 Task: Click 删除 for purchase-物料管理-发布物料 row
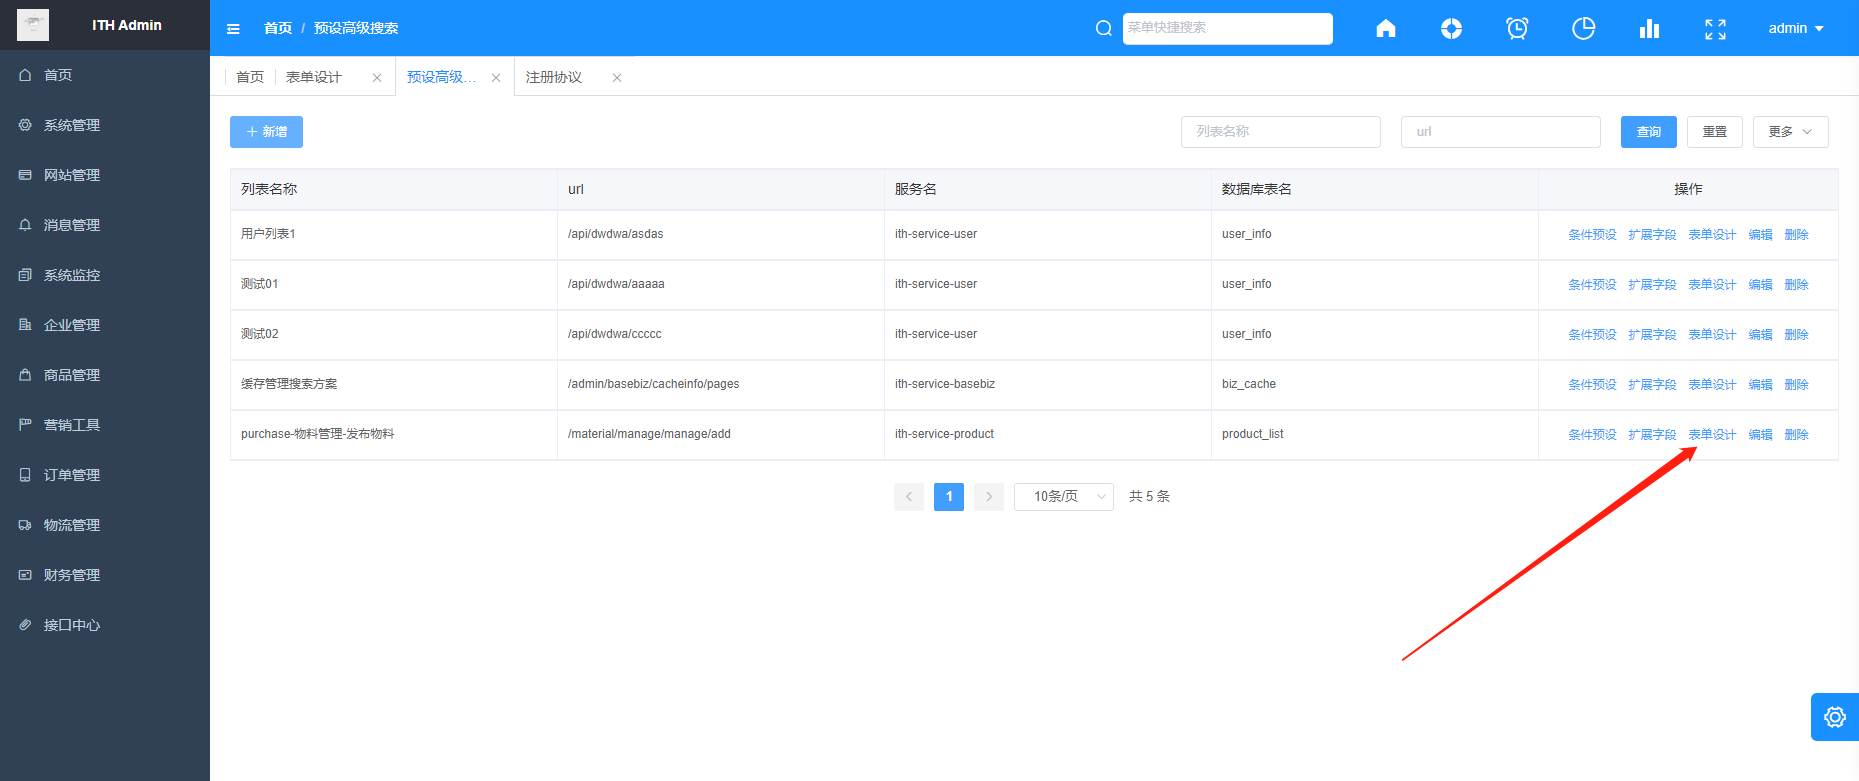1796,435
